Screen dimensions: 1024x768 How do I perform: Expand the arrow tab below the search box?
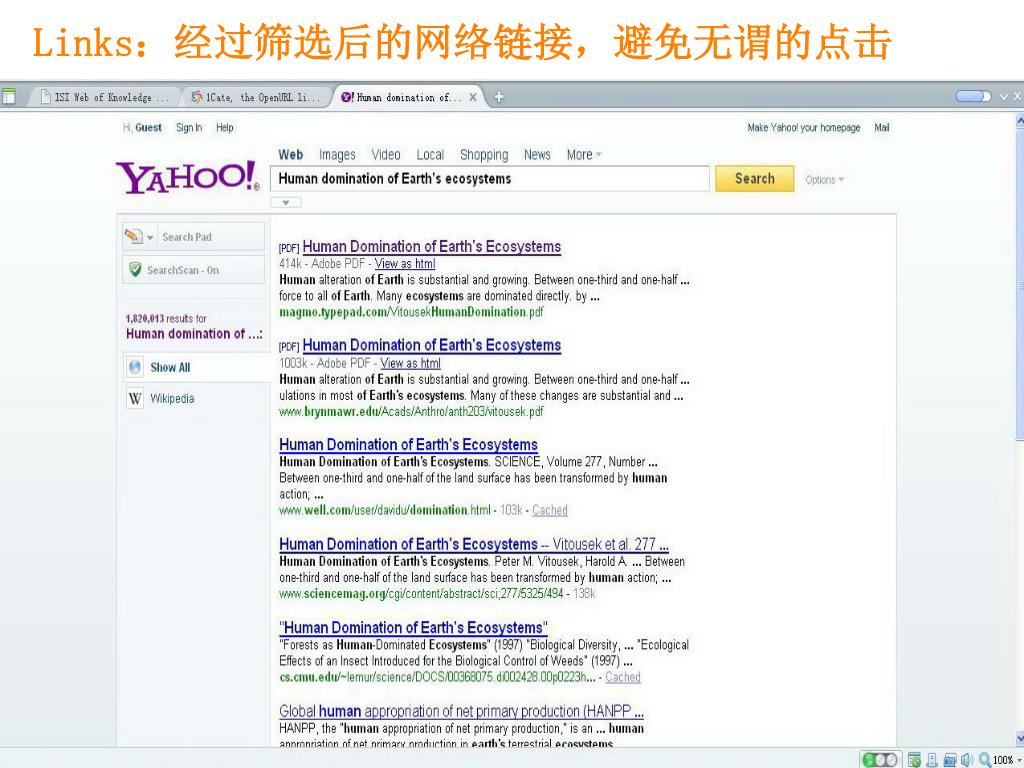(x=285, y=202)
